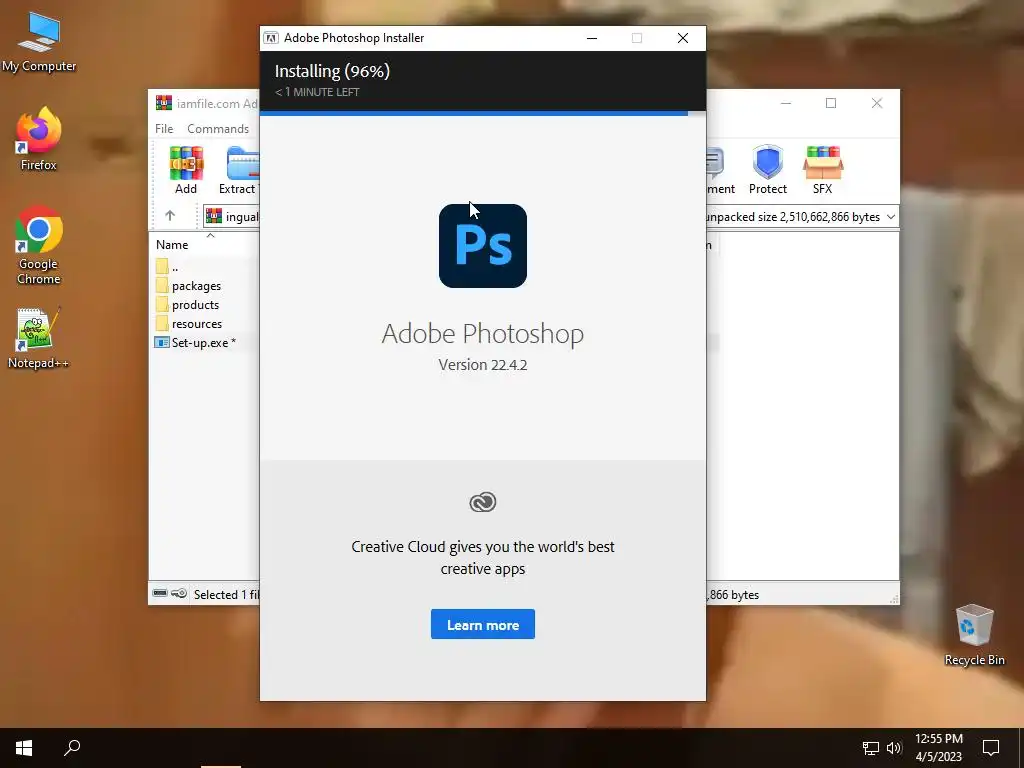The width and height of the screenshot is (1024, 768).
Task: Click the Creative Cloud logo icon
Action: click(483, 502)
